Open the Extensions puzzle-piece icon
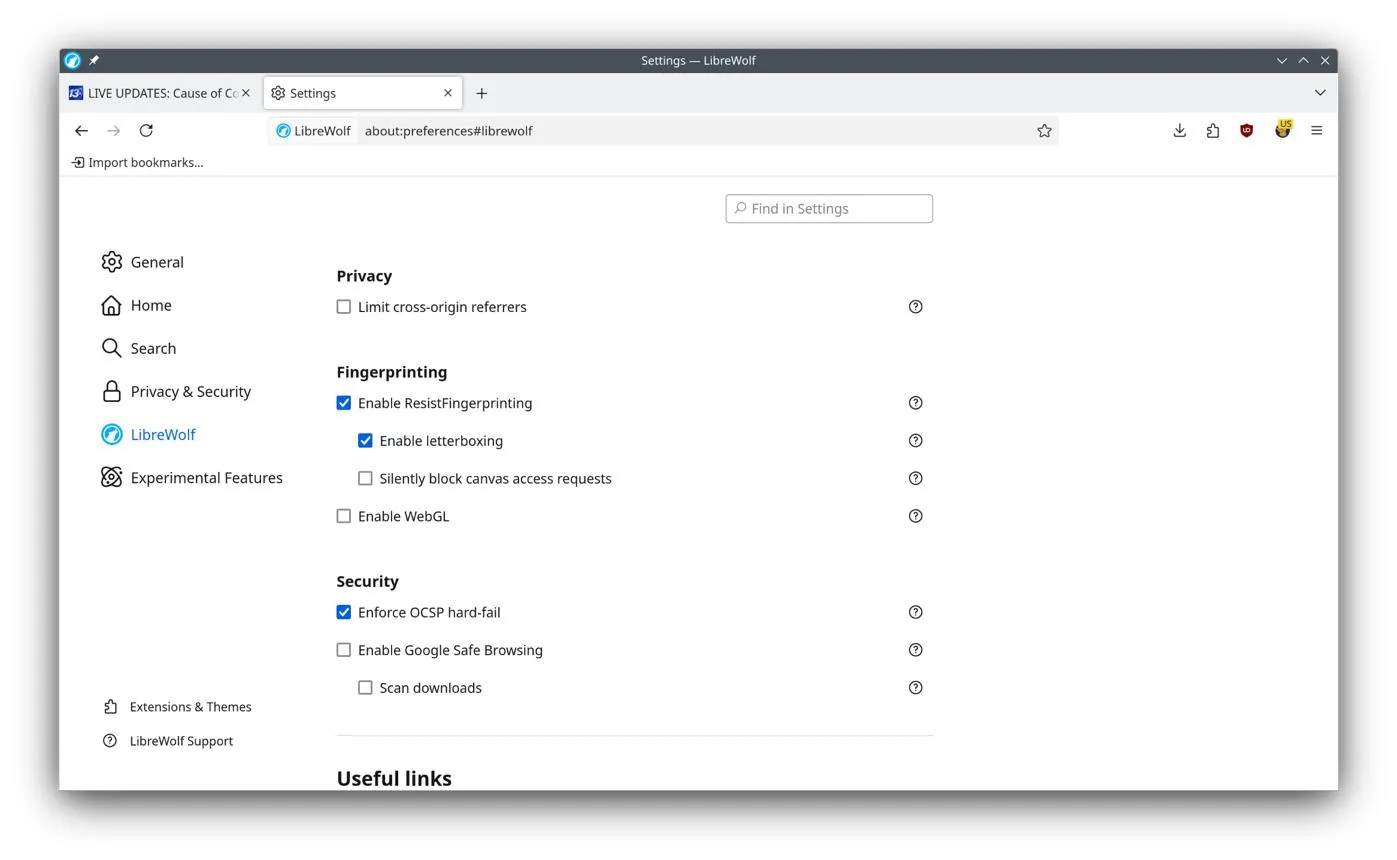 coord(1213,131)
